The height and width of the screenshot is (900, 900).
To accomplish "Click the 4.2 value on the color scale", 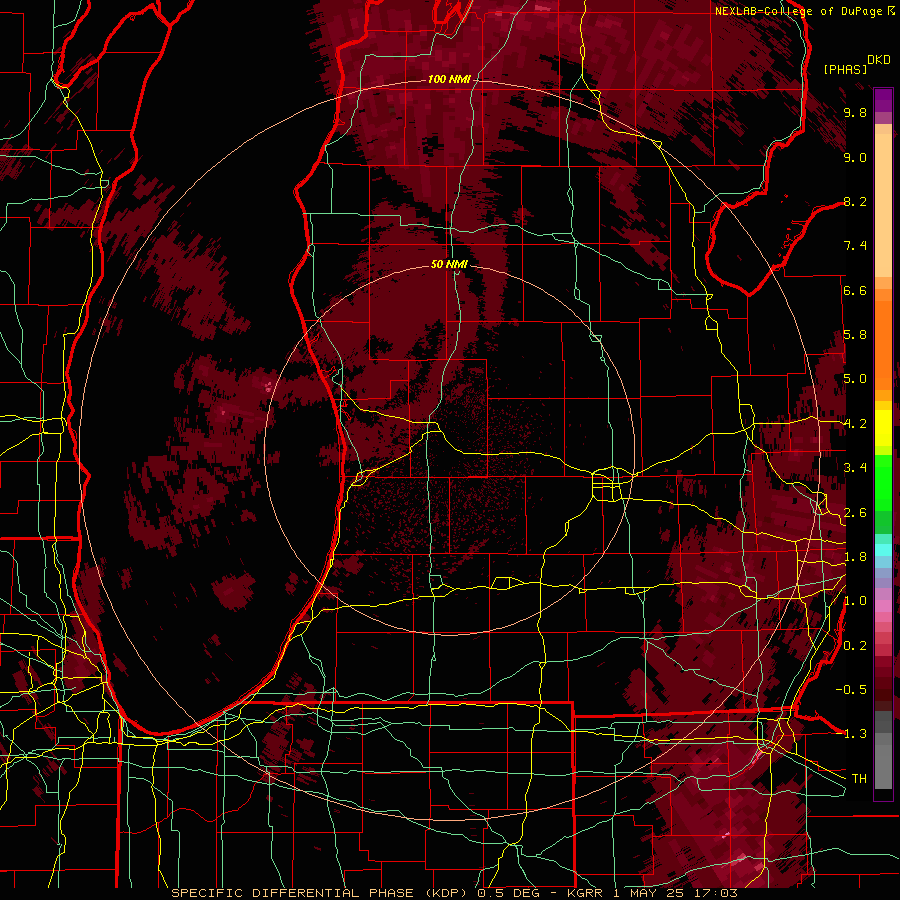I will (x=855, y=424).
